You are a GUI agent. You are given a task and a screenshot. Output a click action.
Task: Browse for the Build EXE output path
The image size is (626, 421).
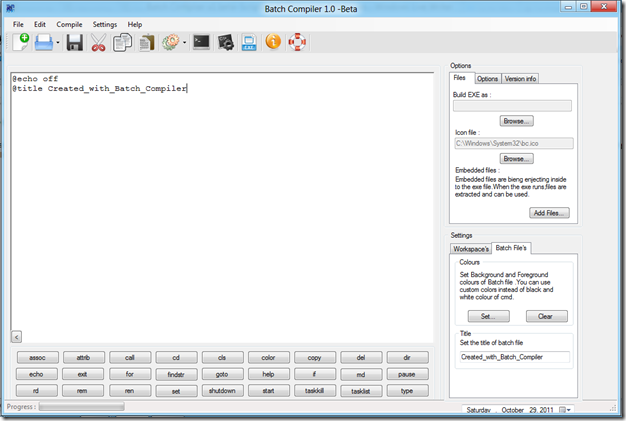click(517, 121)
